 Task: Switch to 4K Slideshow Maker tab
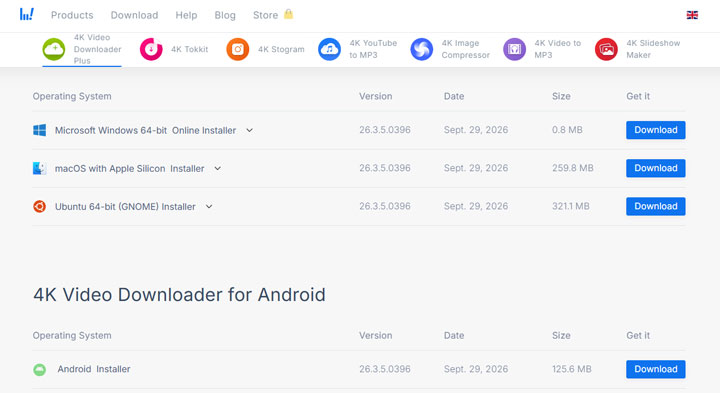pyautogui.click(x=638, y=49)
